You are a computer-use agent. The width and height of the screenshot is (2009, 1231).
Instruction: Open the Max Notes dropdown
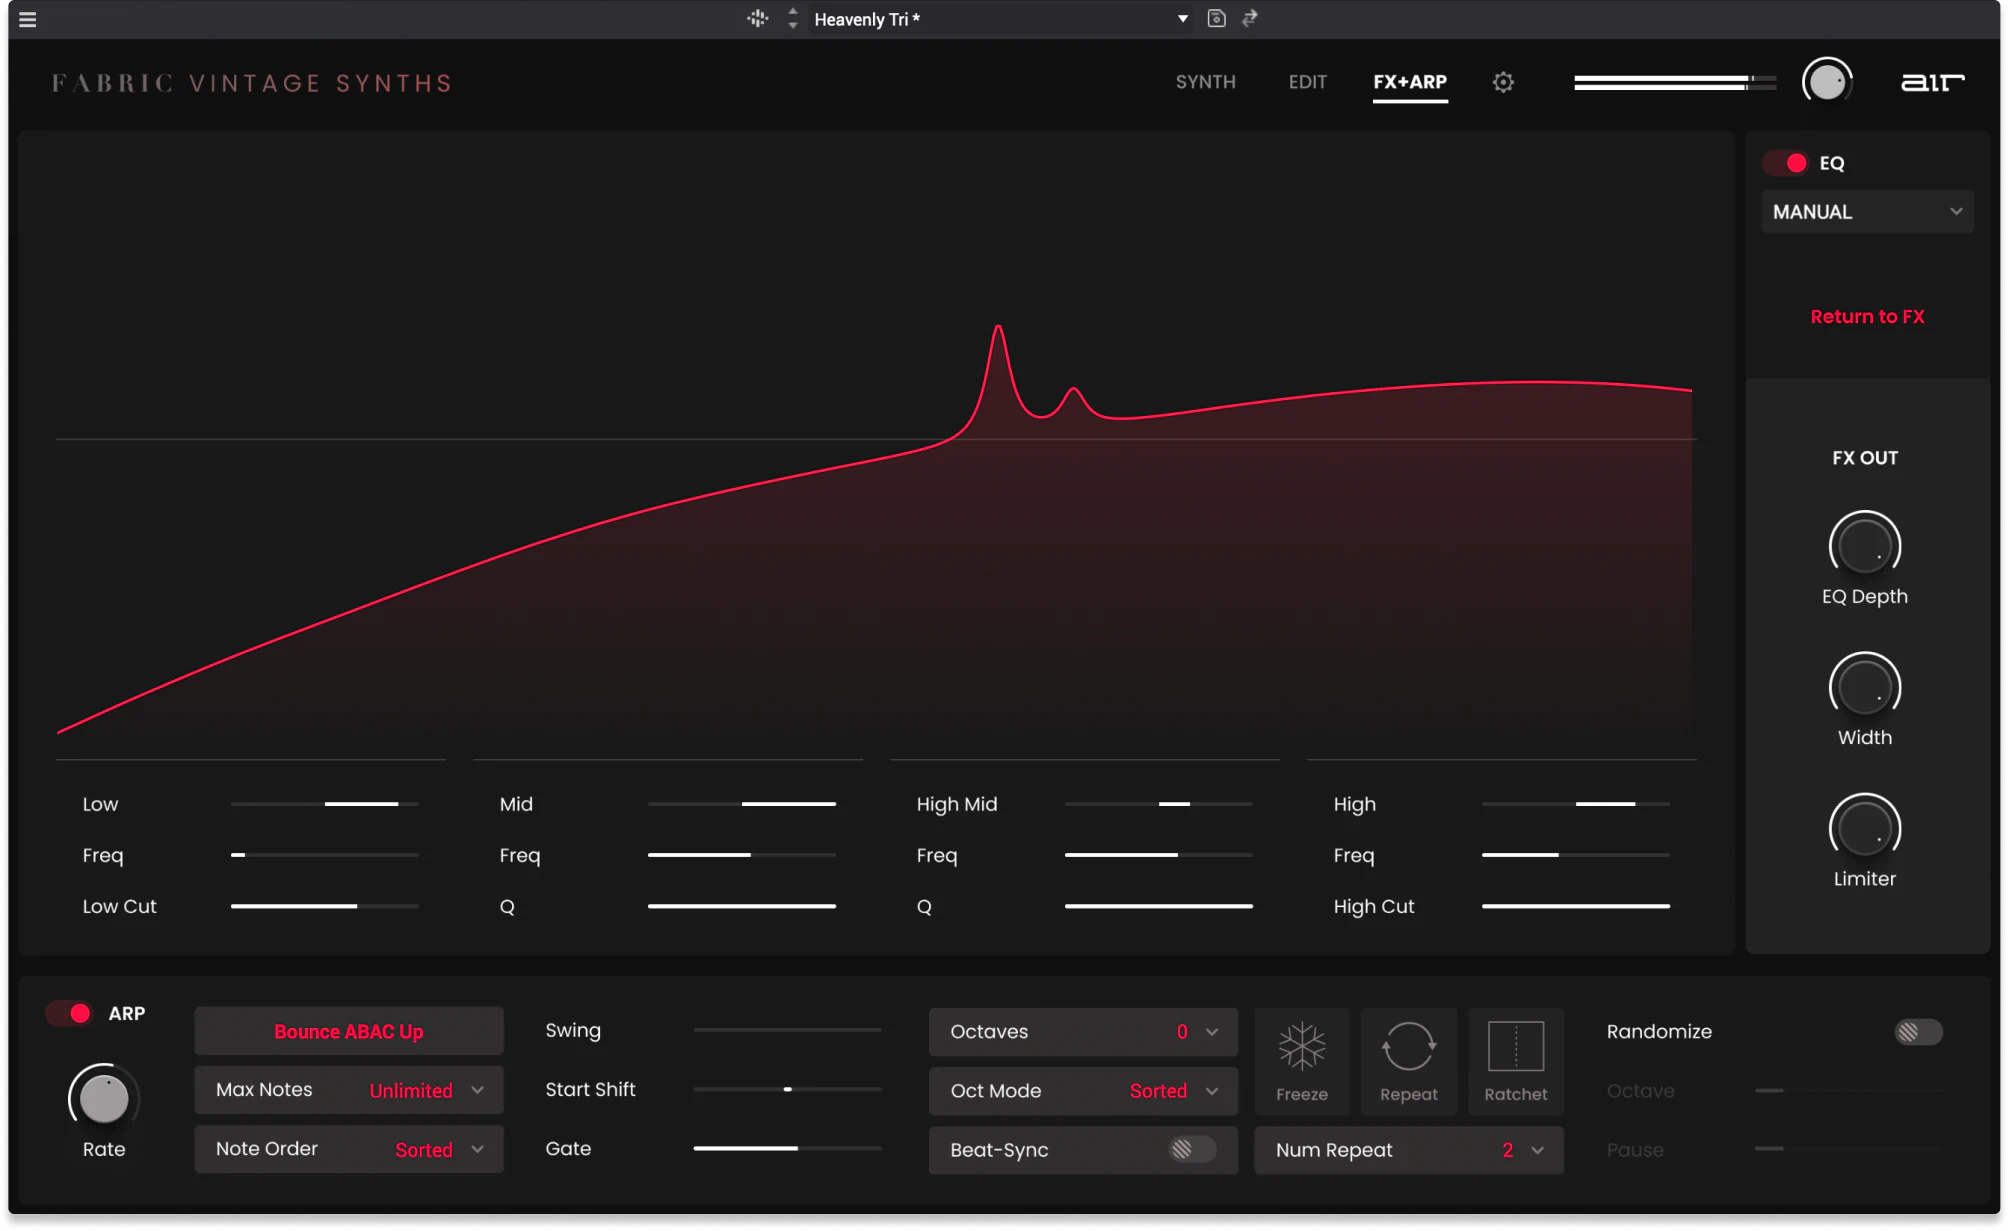tap(348, 1090)
